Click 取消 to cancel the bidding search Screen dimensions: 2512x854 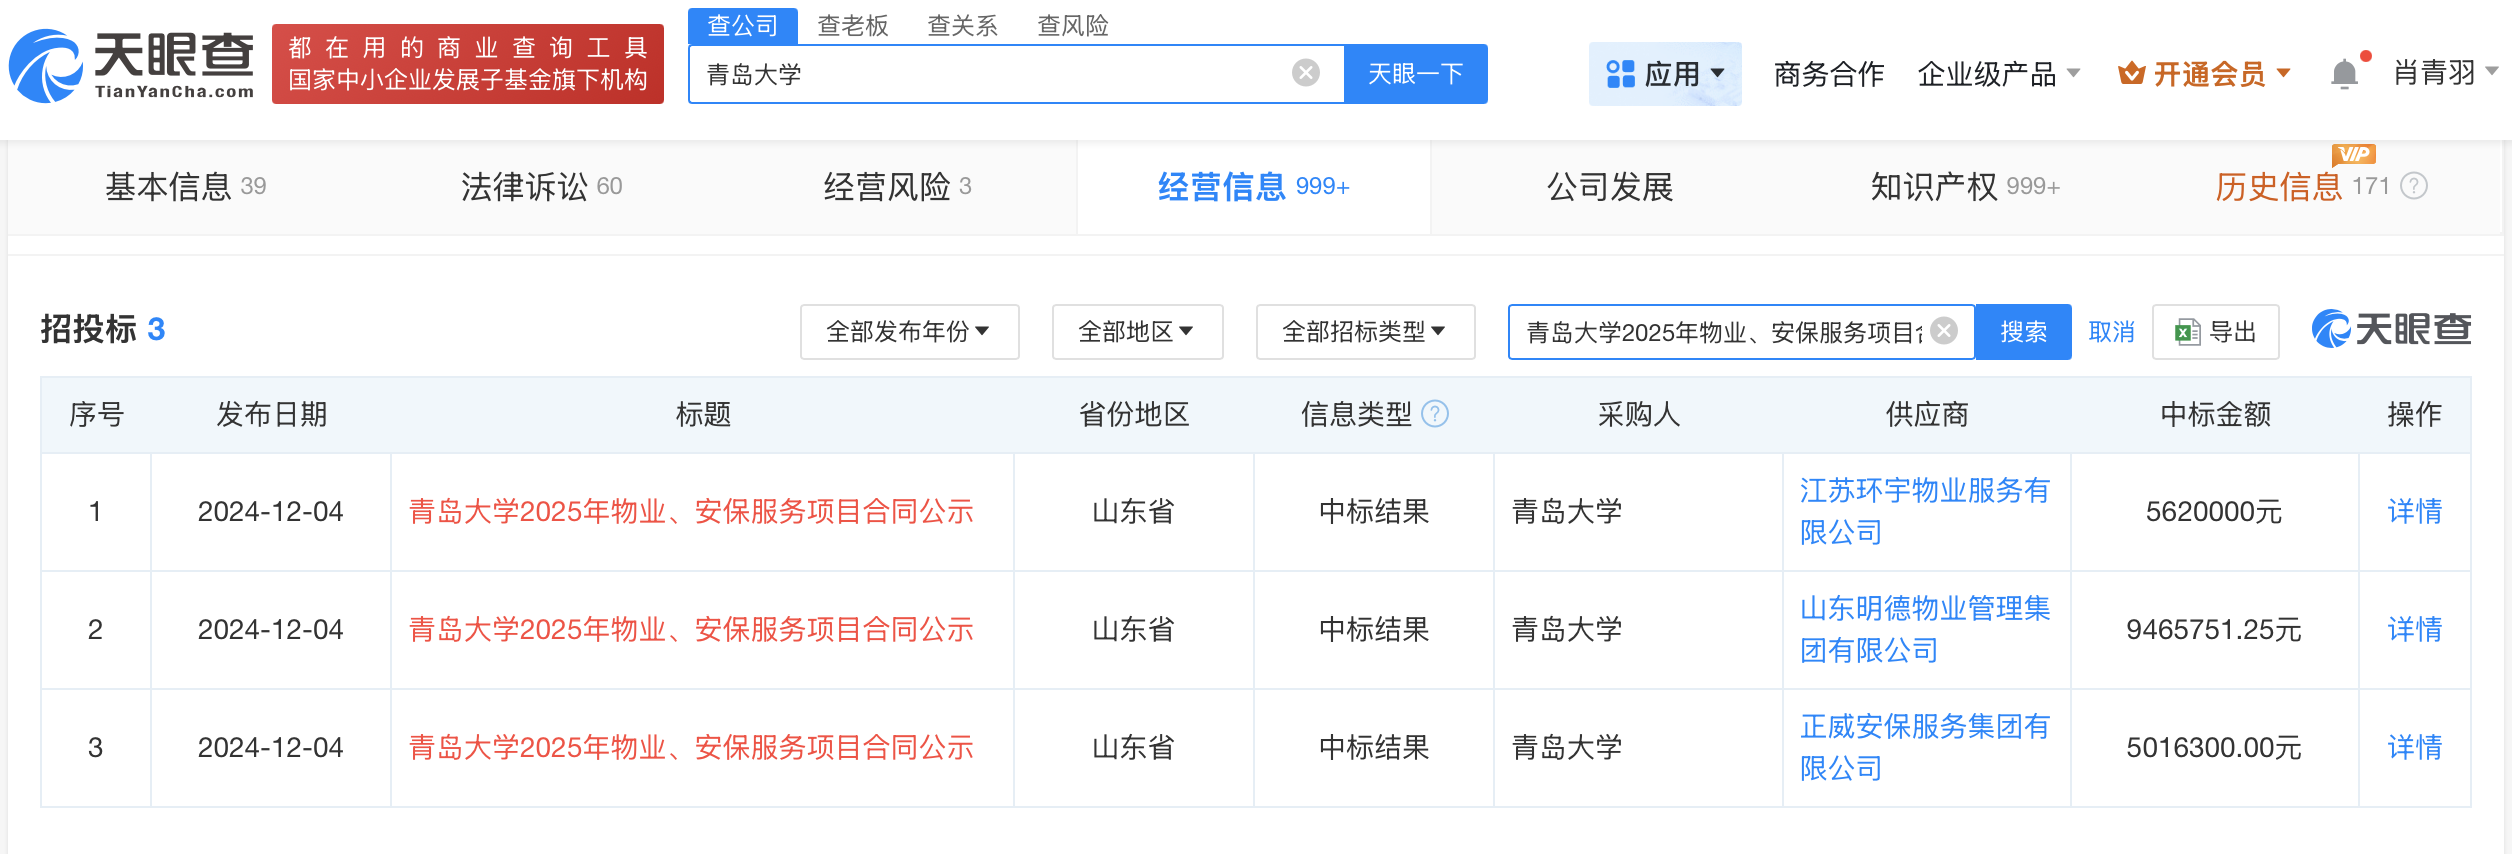pos(2111,332)
